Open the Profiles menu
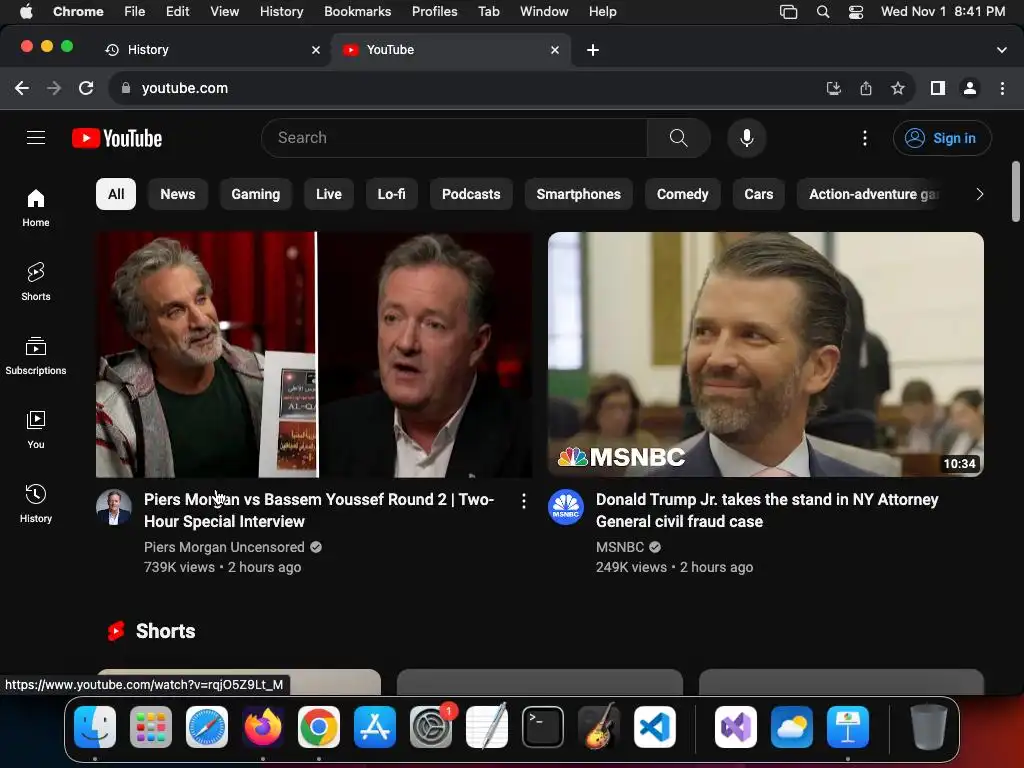The width and height of the screenshot is (1024, 768). pos(434,12)
